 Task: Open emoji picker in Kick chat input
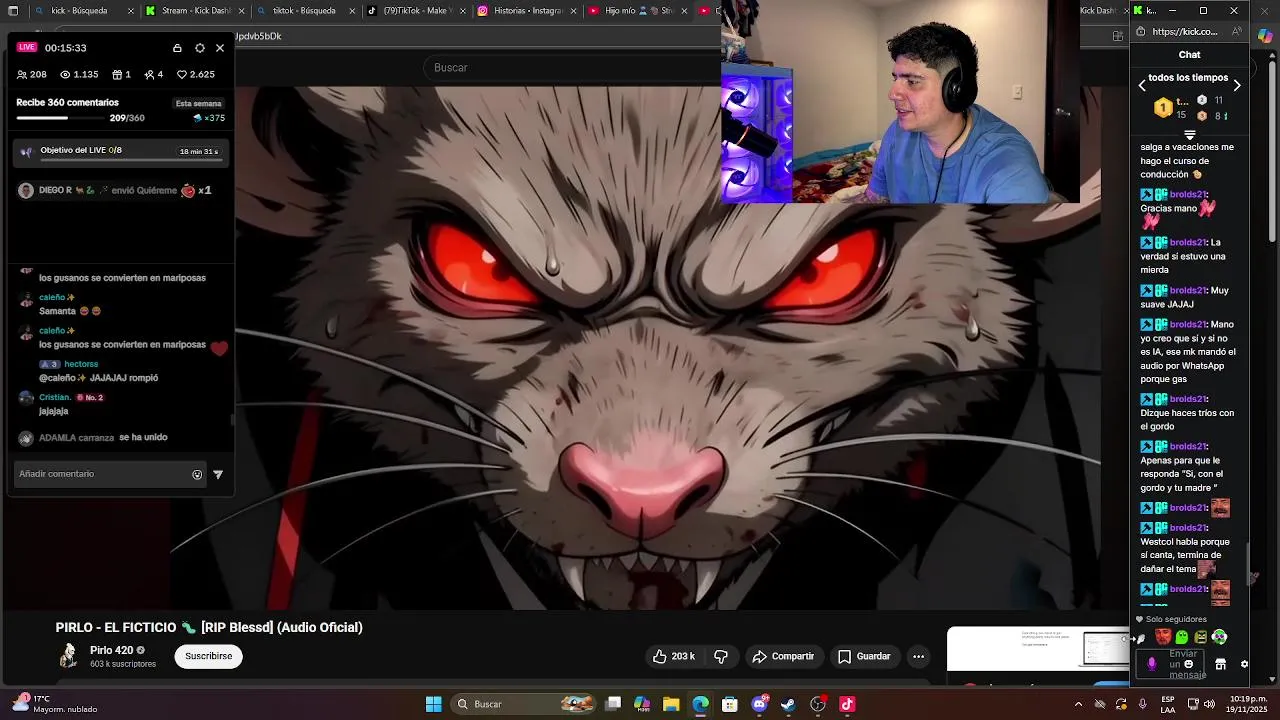point(1188,664)
